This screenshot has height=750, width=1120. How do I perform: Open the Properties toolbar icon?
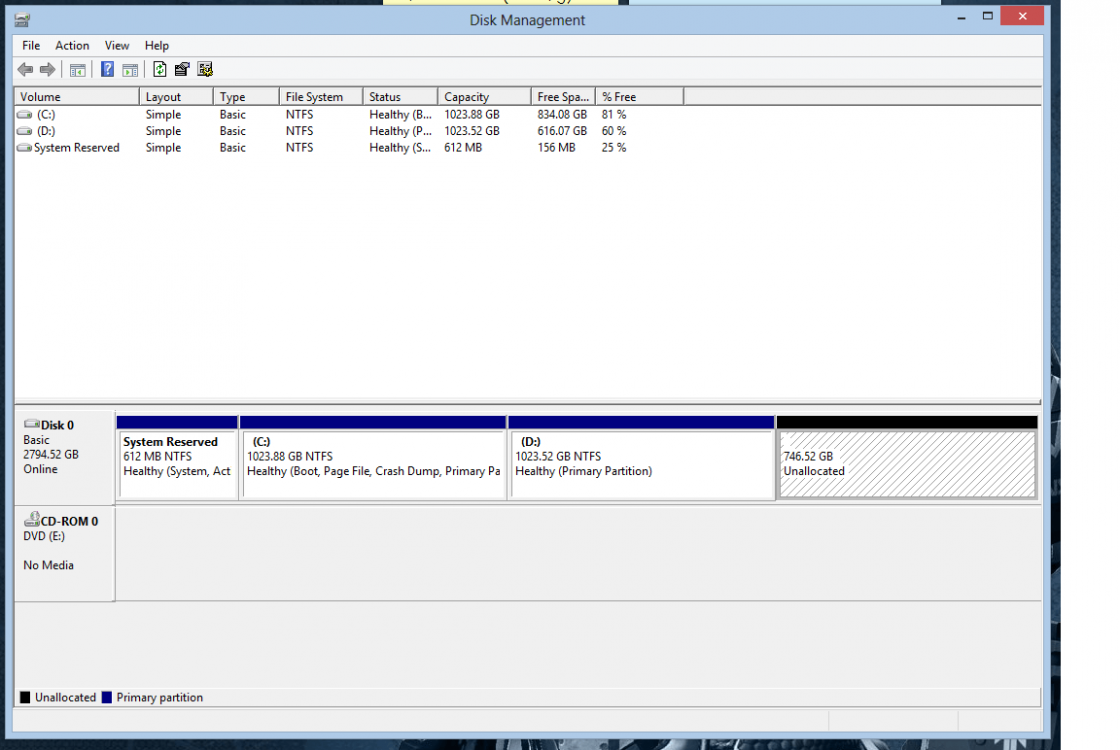point(182,69)
